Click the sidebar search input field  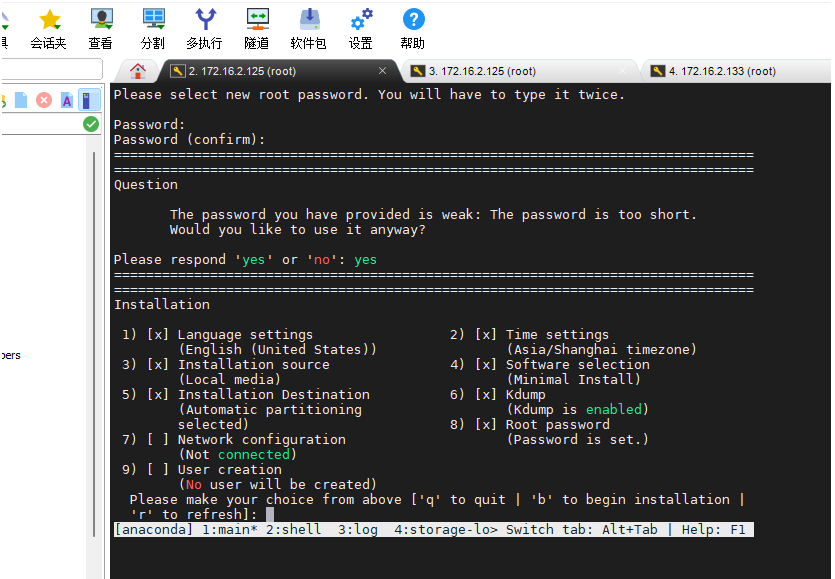50,69
